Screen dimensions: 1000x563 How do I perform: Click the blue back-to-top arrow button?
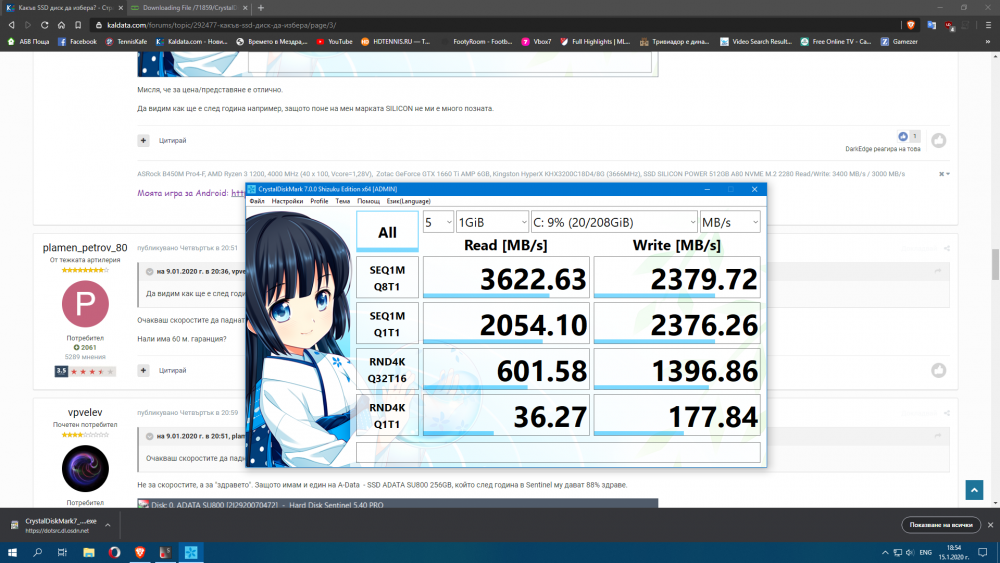pyautogui.click(x=974, y=490)
